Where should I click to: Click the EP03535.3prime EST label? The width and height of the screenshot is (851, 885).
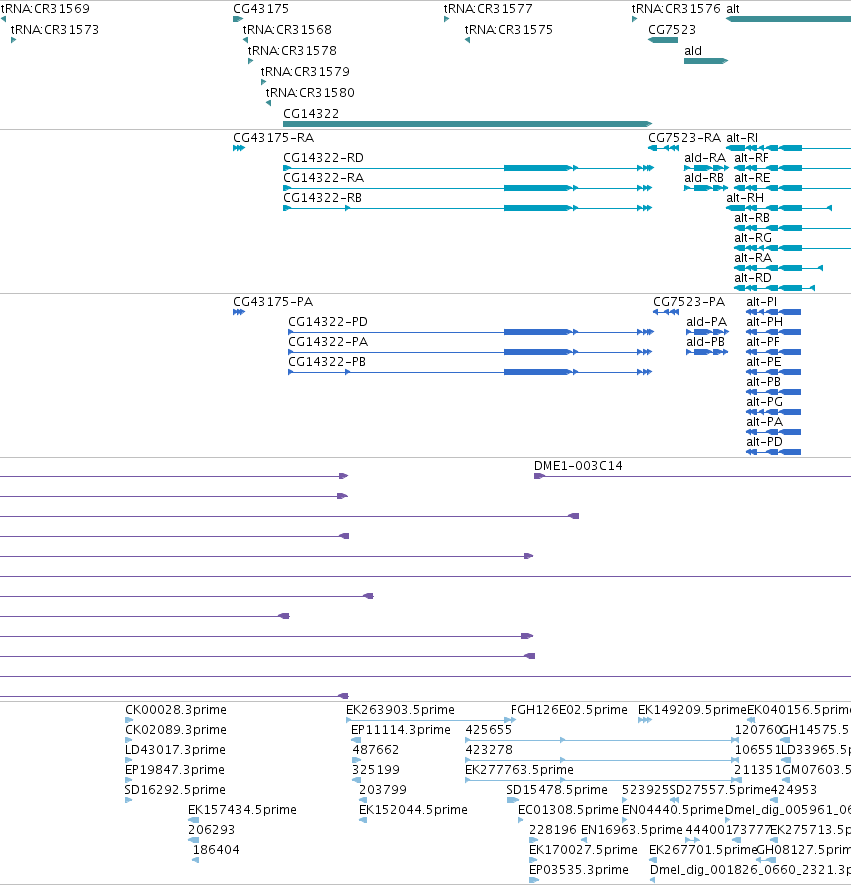tap(578, 870)
